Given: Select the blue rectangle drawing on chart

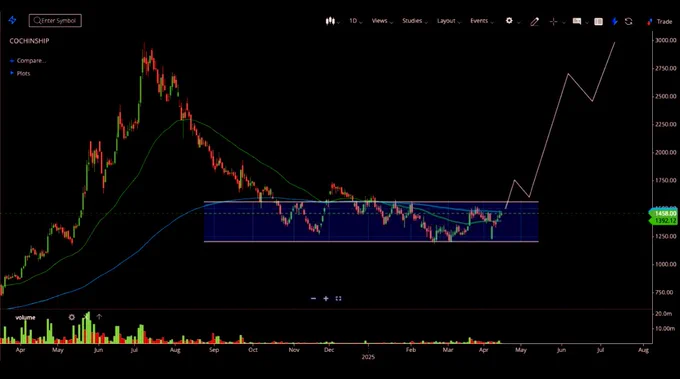Looking at the screenshot, I should (x=371, y=222).
